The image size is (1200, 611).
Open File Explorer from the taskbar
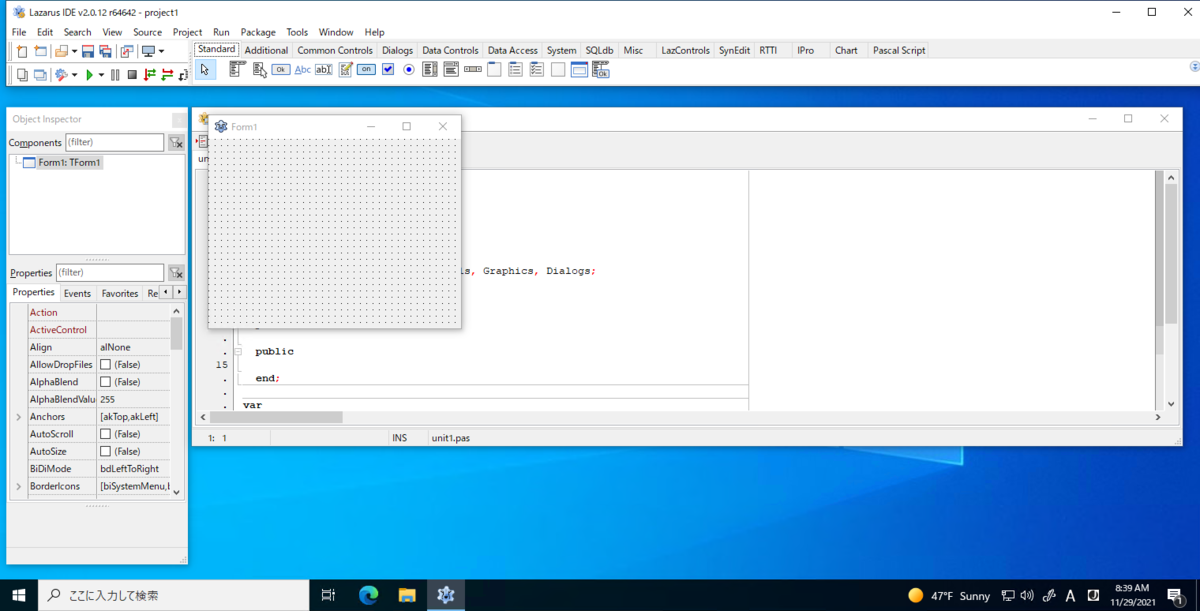(407, 595)
